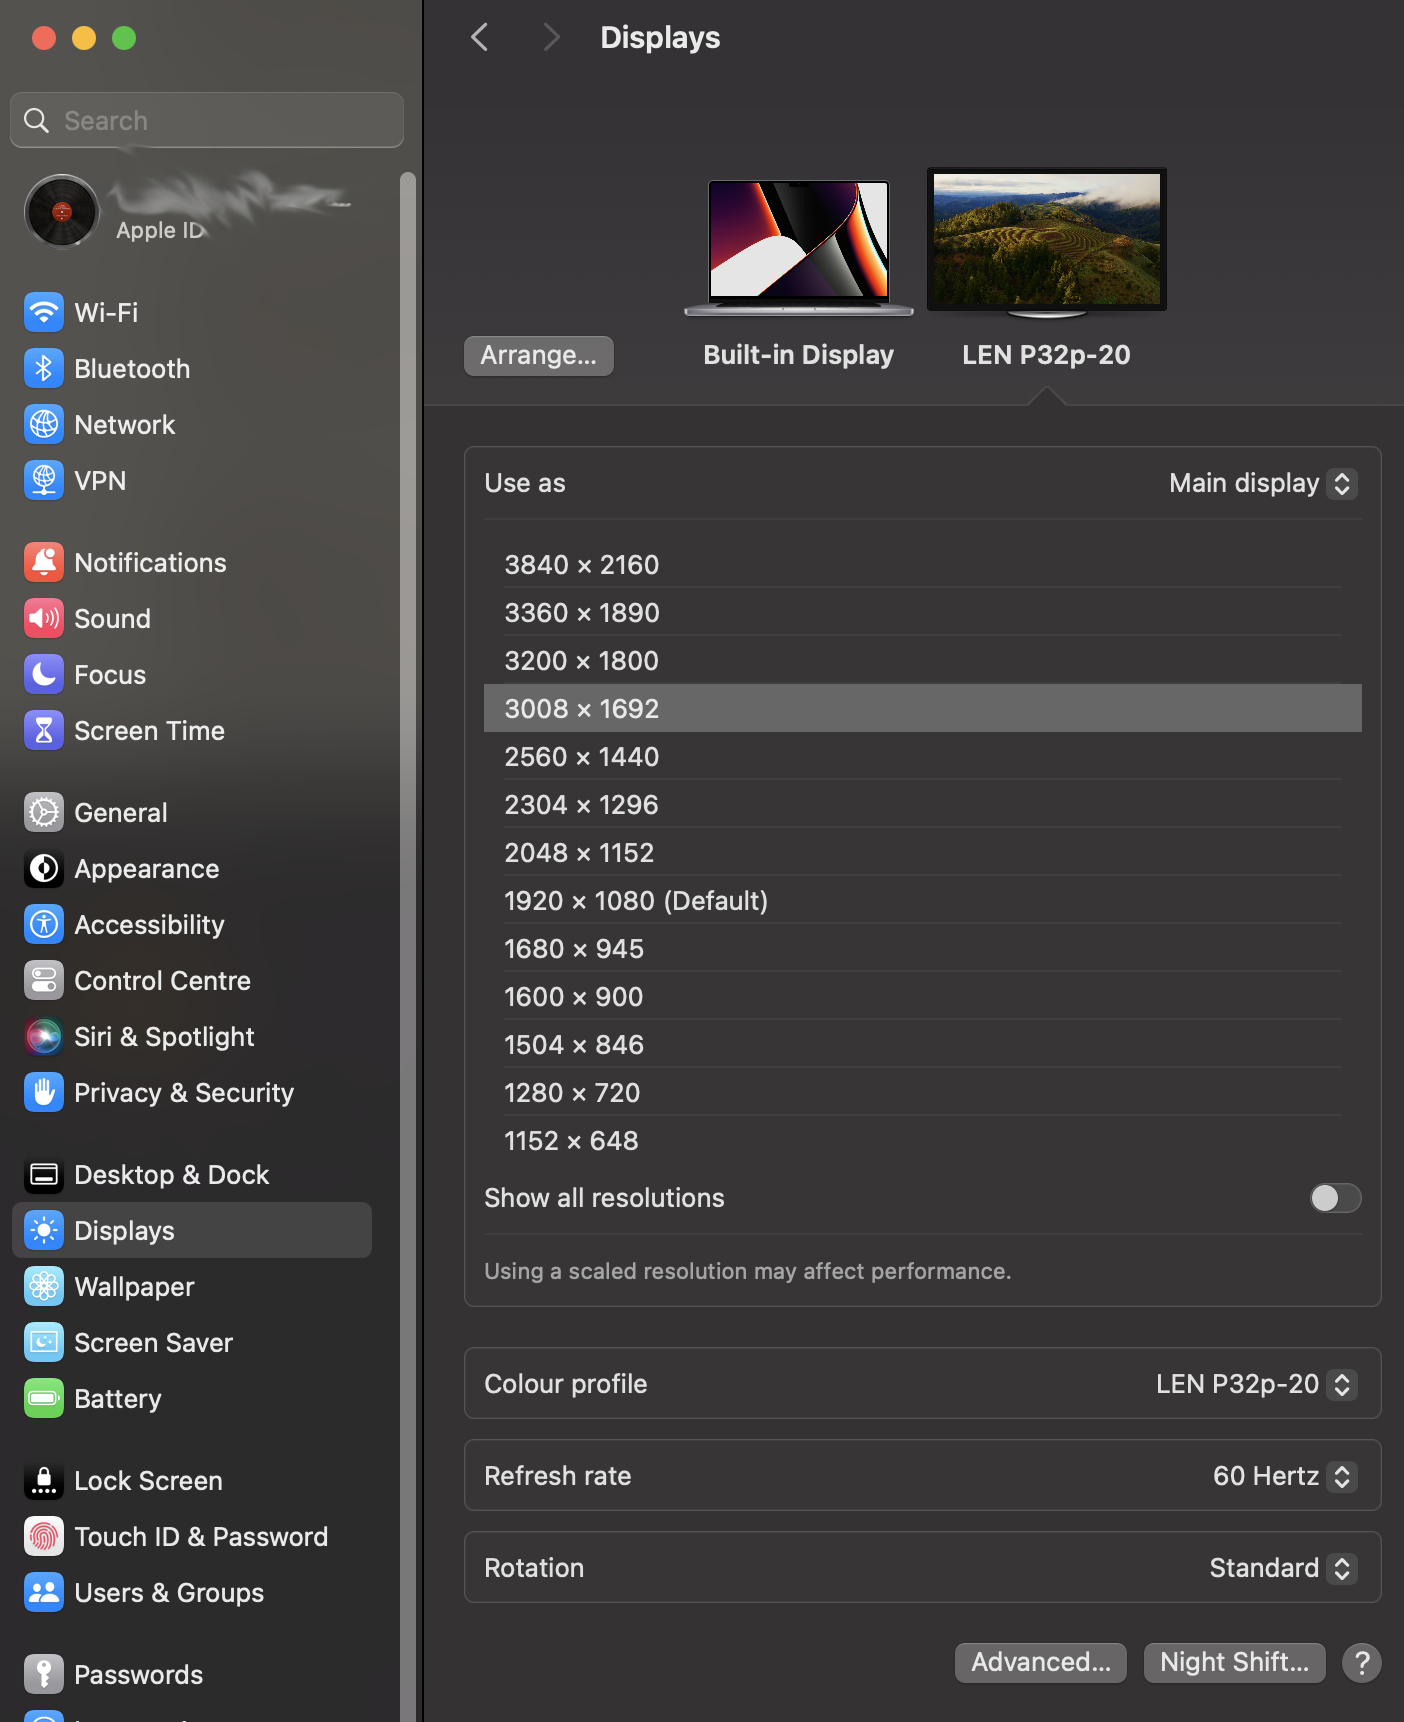Select the Built-in Display thumbnail
Viewport: 1404px width, 1722px height.
click(x=798, y=245)
